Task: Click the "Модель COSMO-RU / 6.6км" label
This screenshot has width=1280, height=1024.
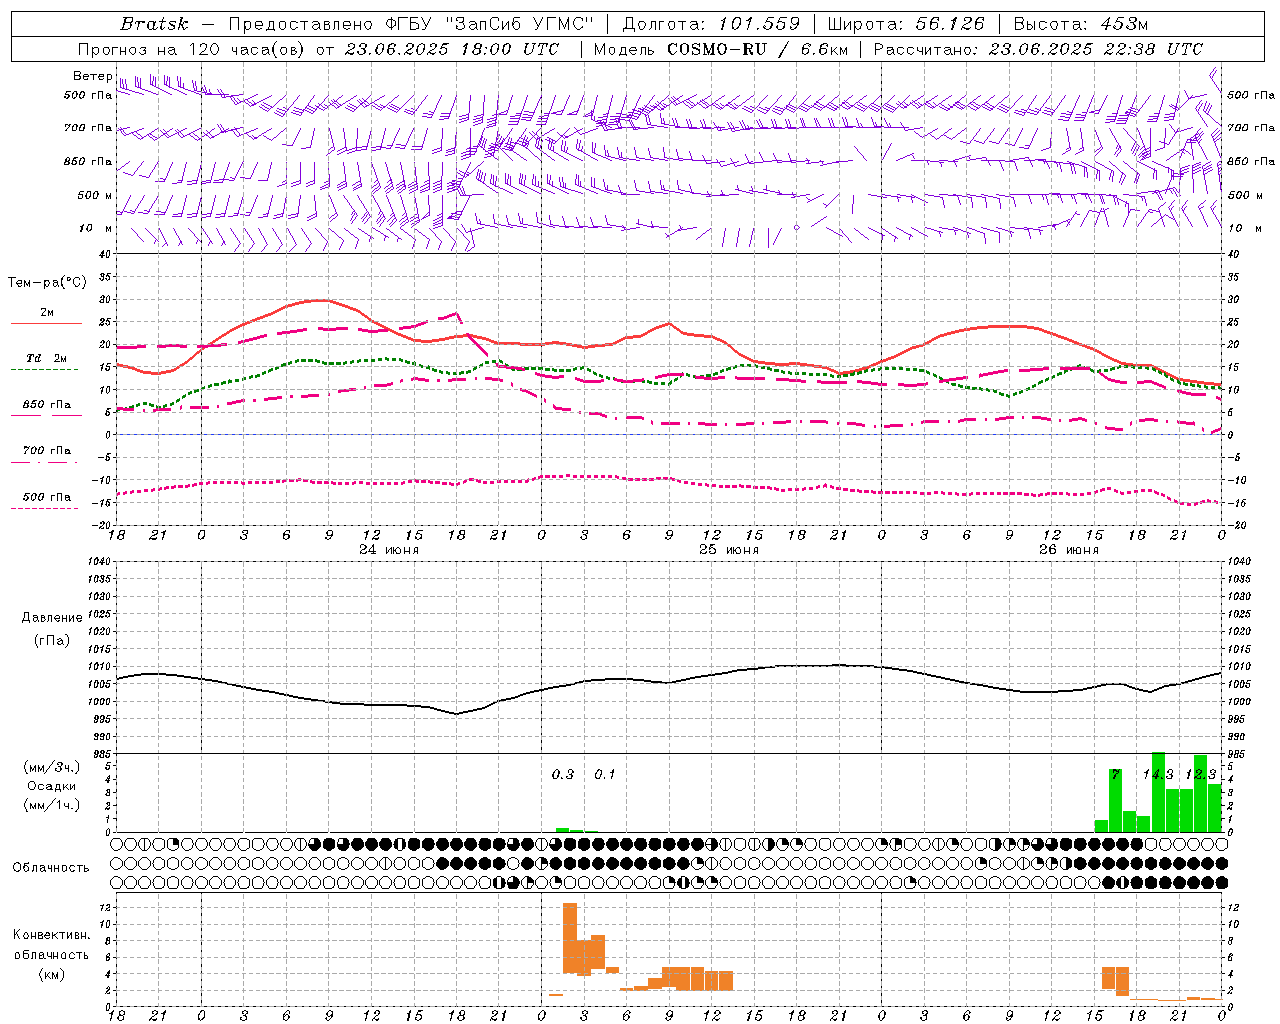Action: (720, 49)
